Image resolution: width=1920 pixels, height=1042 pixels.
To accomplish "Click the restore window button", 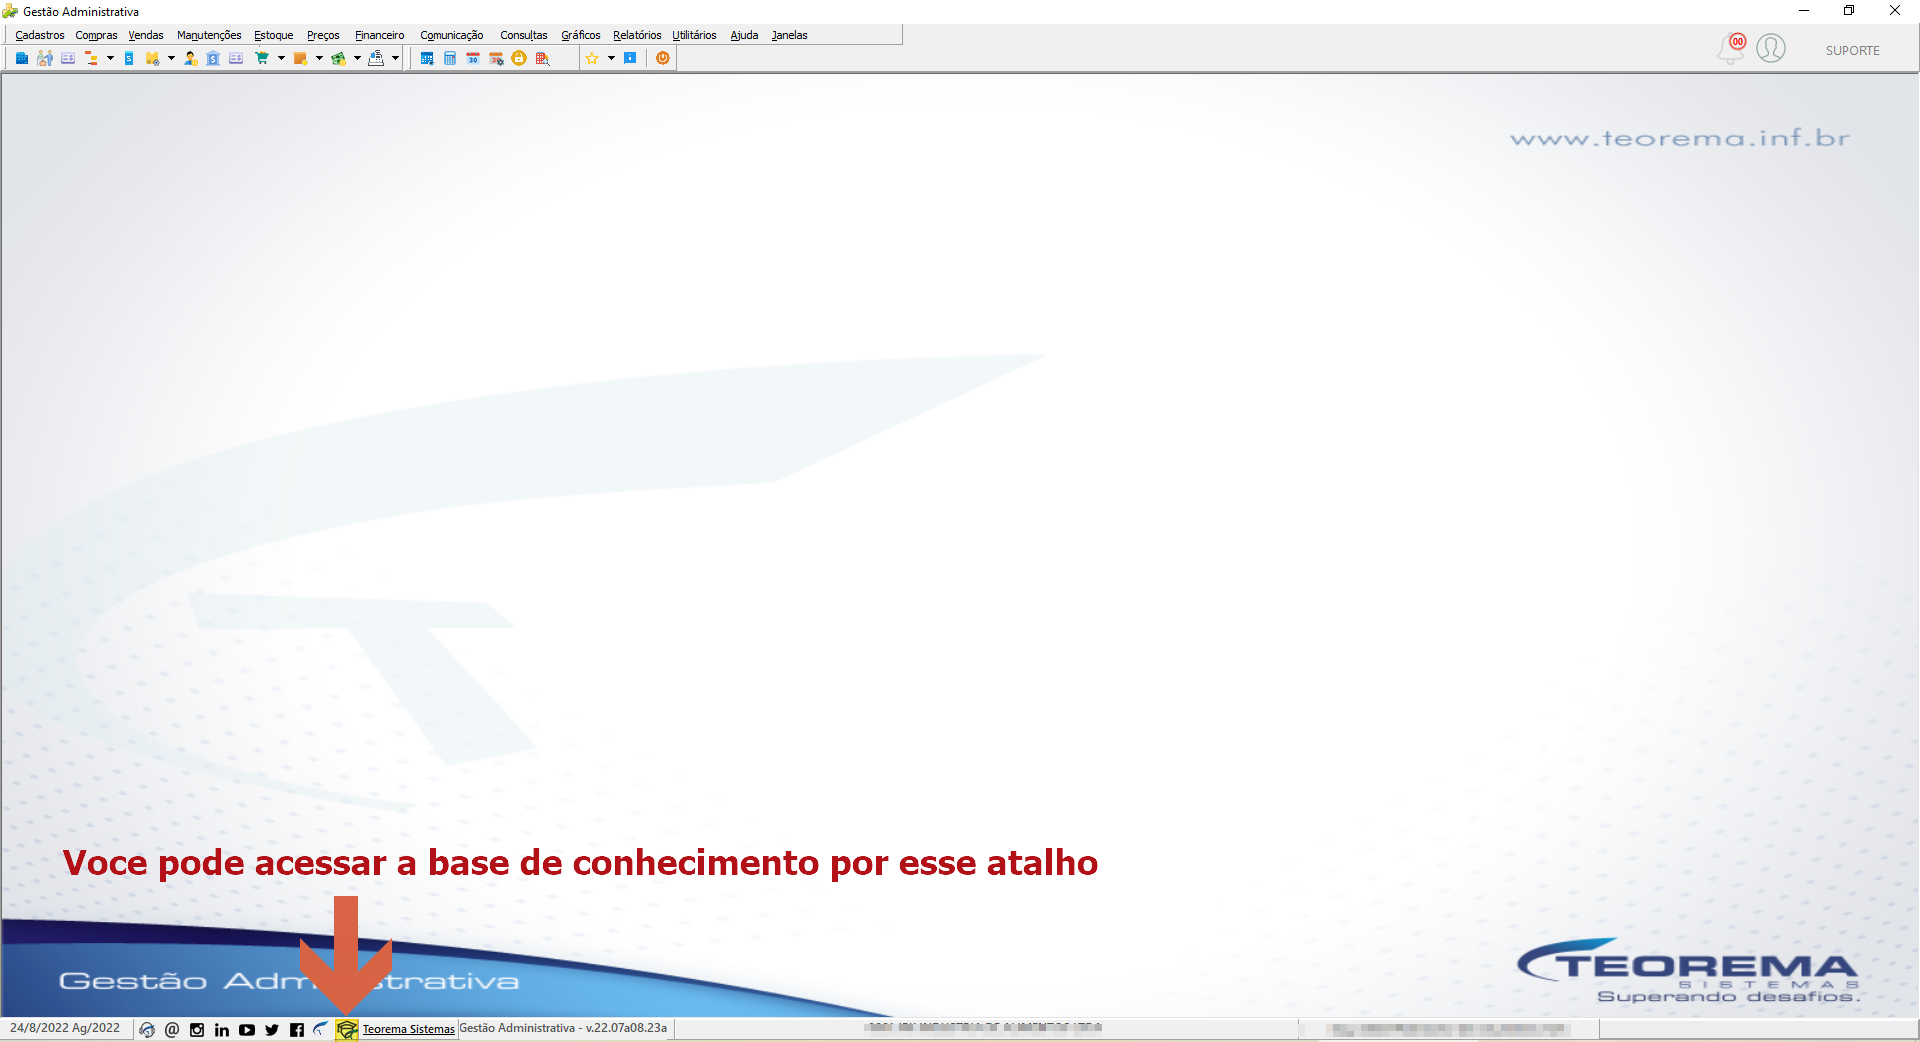I will 1849,11.
